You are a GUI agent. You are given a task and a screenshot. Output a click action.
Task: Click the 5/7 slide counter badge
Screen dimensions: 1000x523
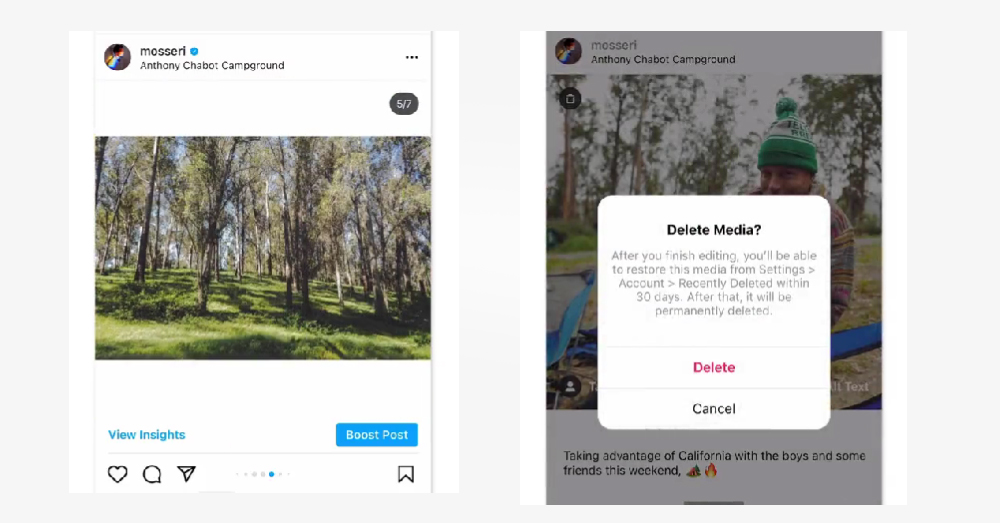pyautogui.click(x=404, y=104)
